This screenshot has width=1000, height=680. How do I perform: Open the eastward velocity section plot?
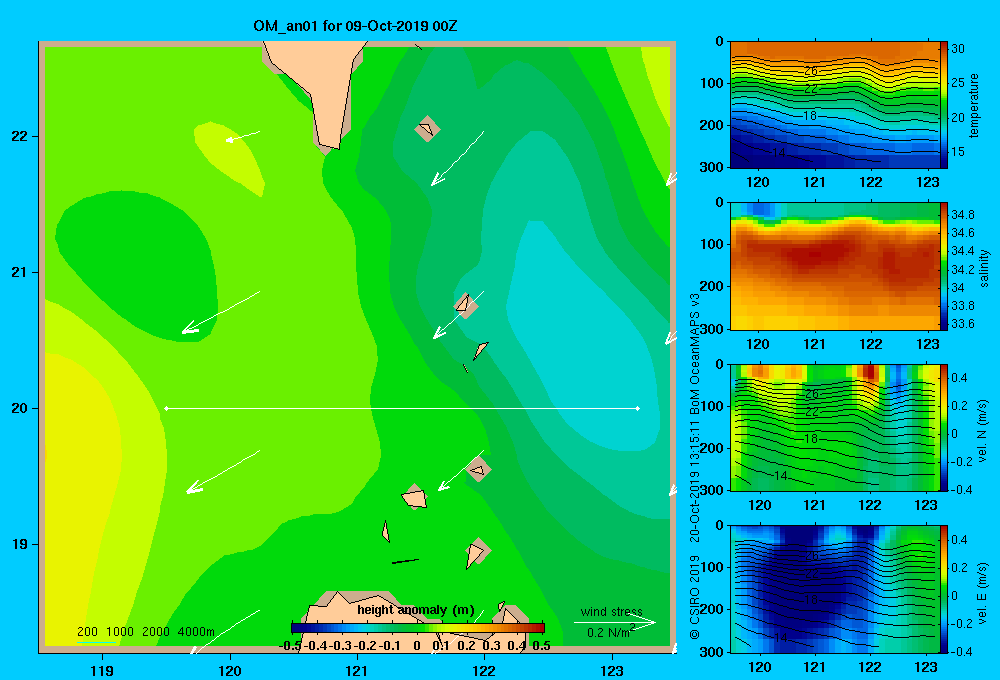point(834,589)
